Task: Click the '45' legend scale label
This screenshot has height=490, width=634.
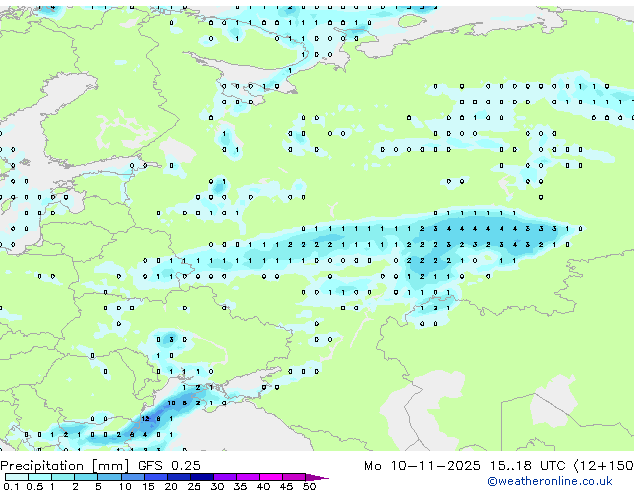Action: coord(286,486)
